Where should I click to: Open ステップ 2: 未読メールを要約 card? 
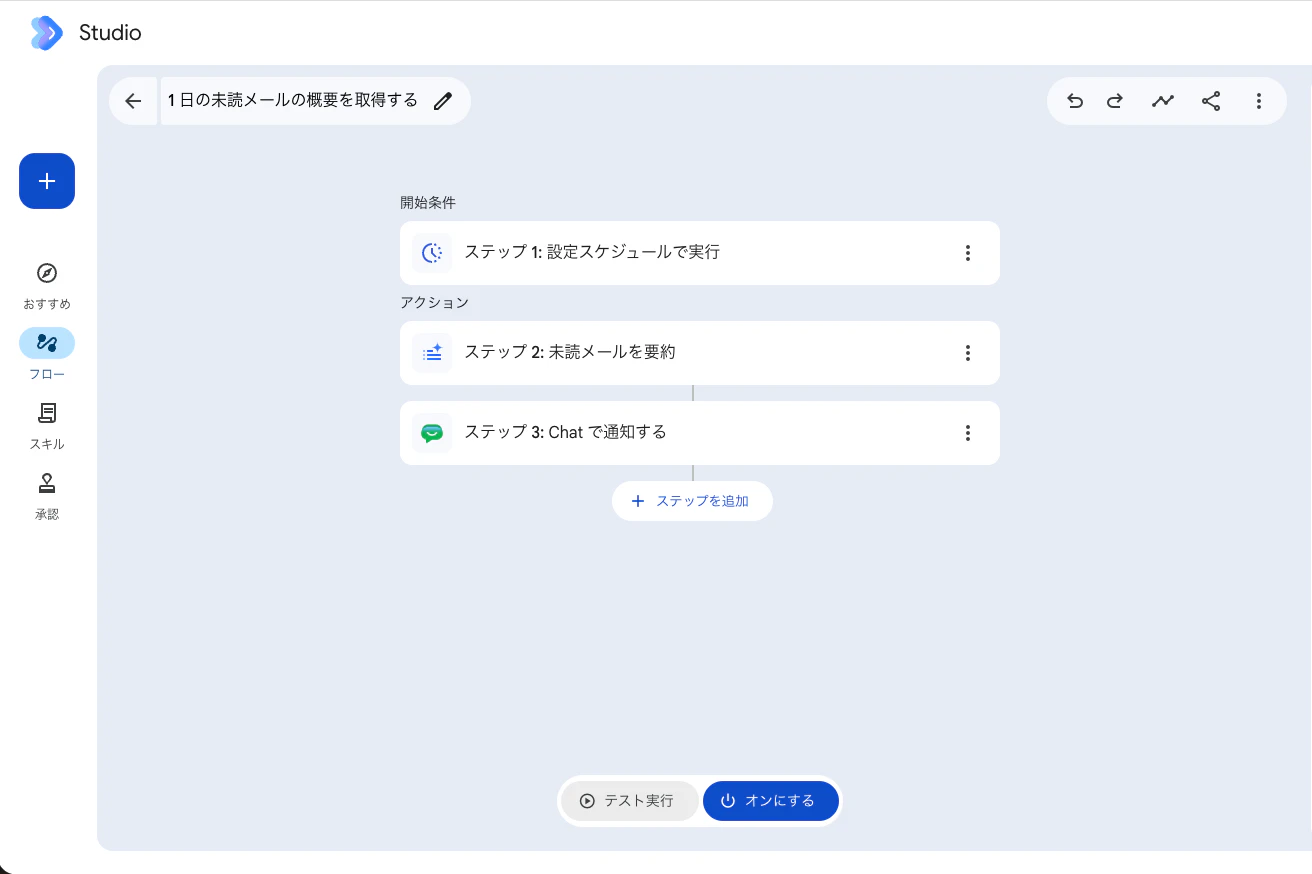pyautogui.click(x=700, y=353)
